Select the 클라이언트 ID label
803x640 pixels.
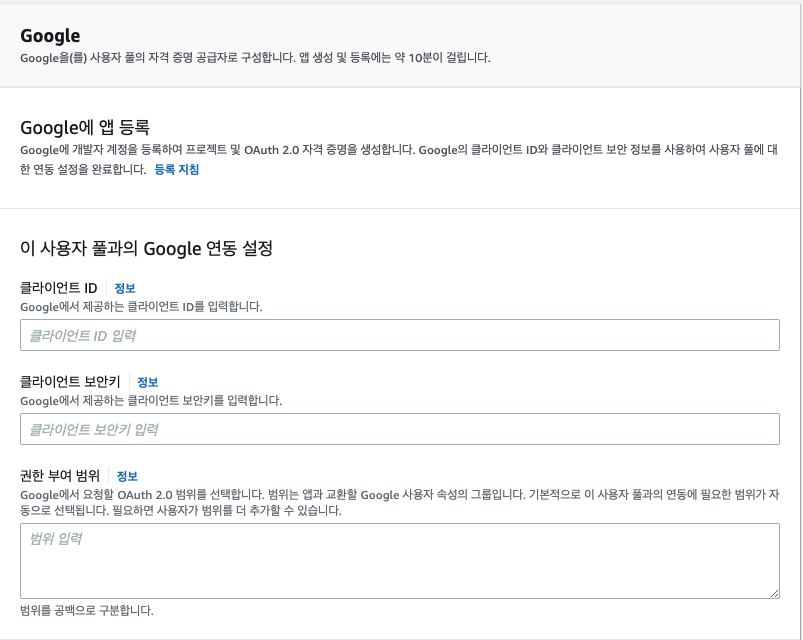tap(59, 288)
